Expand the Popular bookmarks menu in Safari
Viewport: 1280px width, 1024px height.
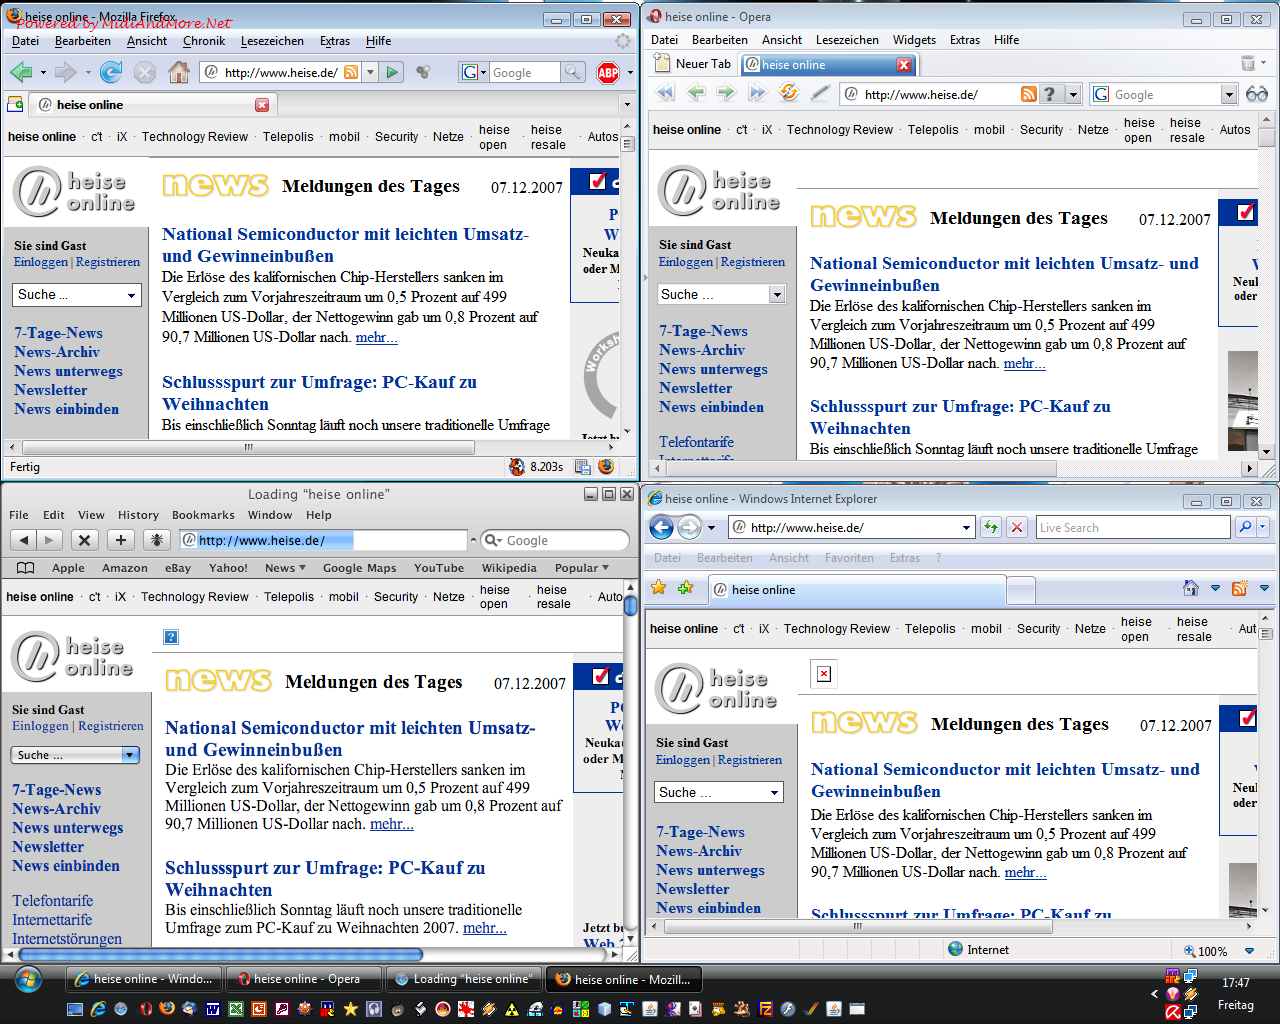click(x=582, y=568)
